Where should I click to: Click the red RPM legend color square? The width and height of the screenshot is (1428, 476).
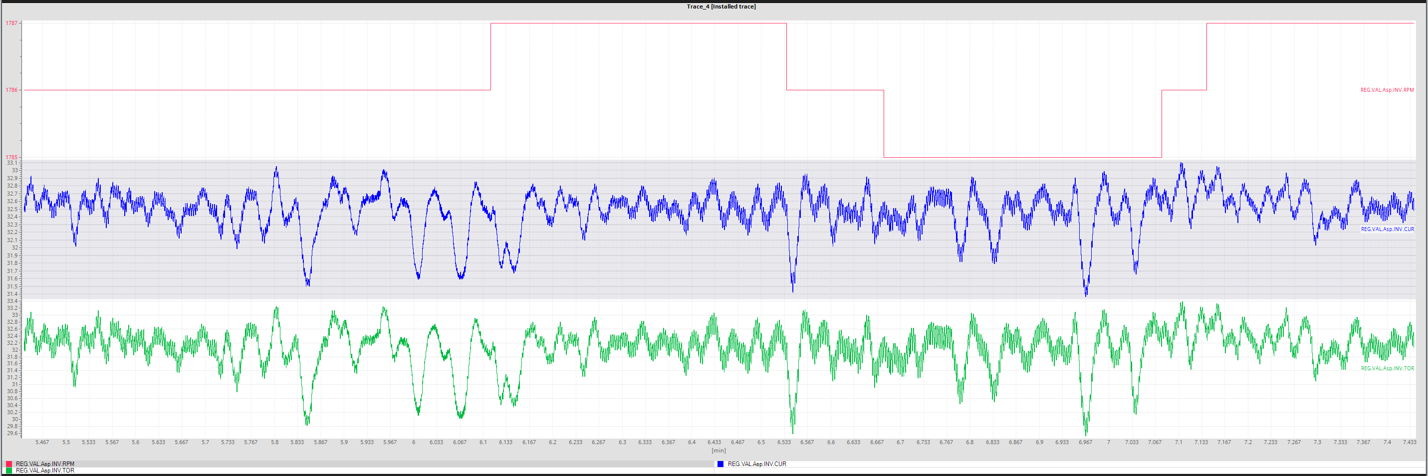tap(9, 464)
